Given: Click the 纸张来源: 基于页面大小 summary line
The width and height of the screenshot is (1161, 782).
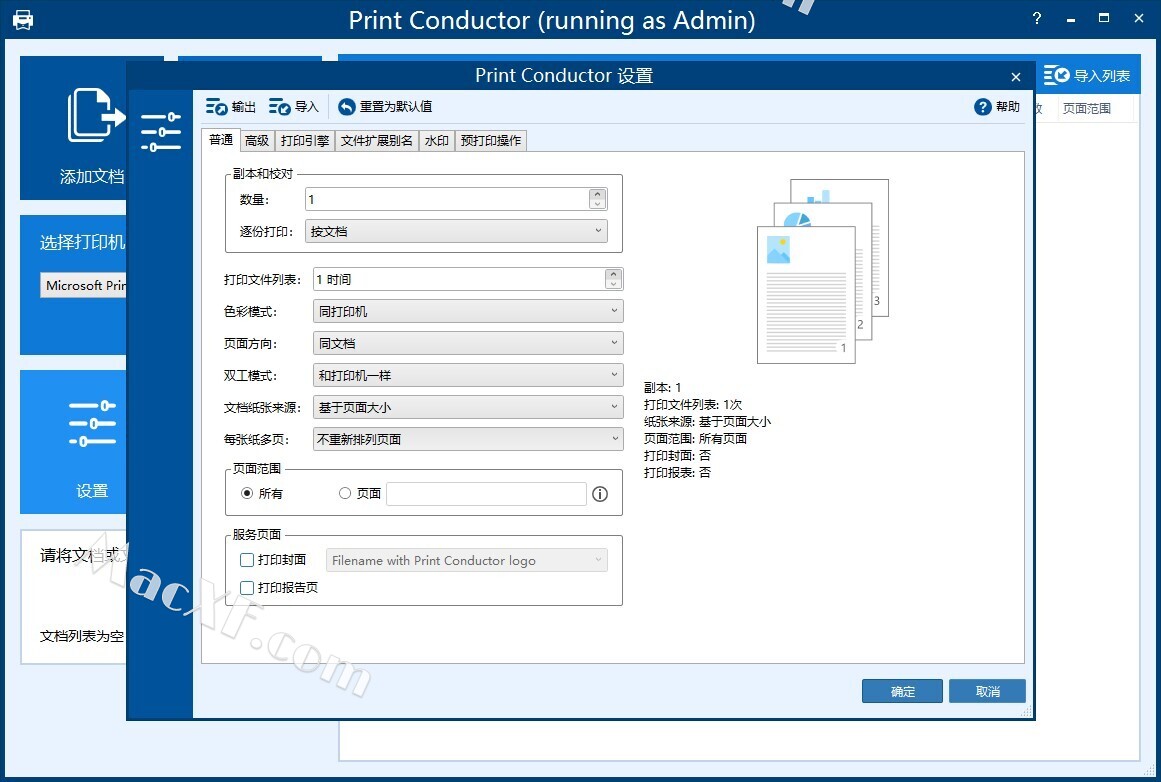Looking at the screenshot, I should pyautogui.click(x=707, y=421).
